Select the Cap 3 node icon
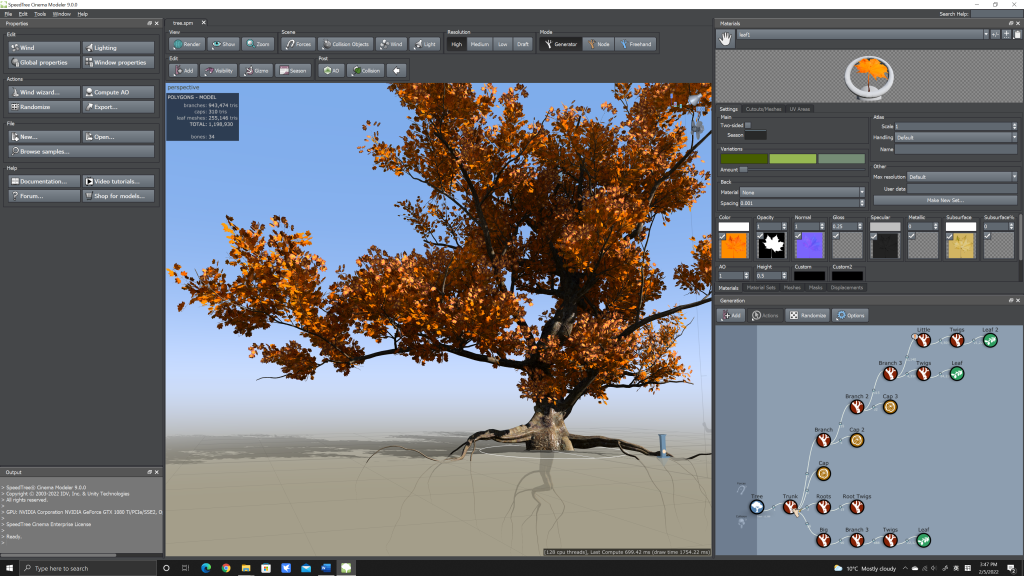This screenshot has height=576, width=1024. coord(890,407)
